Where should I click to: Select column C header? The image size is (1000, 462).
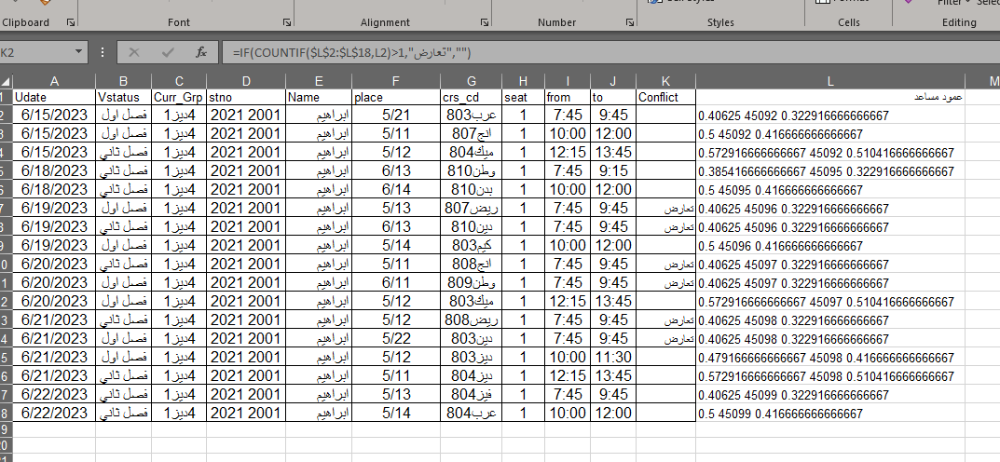point(179,81)
